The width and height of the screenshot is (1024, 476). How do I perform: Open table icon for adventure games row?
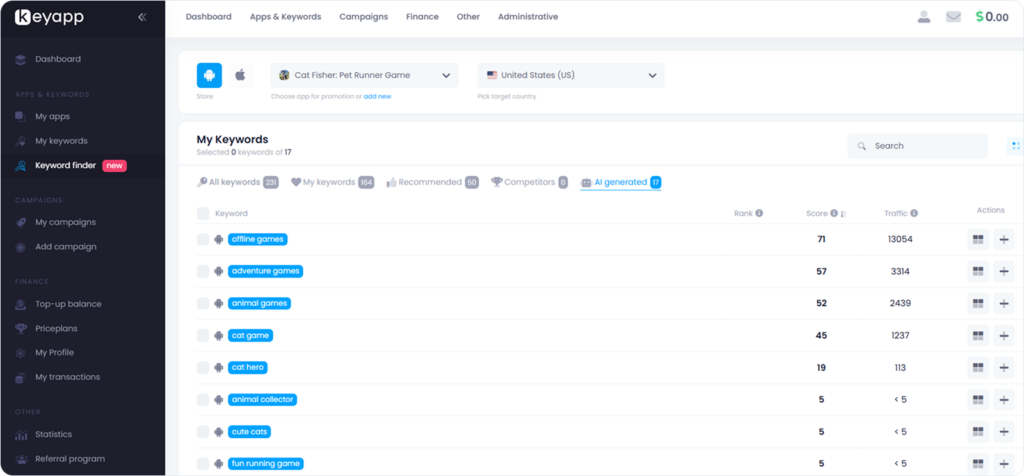pos(978,271)
